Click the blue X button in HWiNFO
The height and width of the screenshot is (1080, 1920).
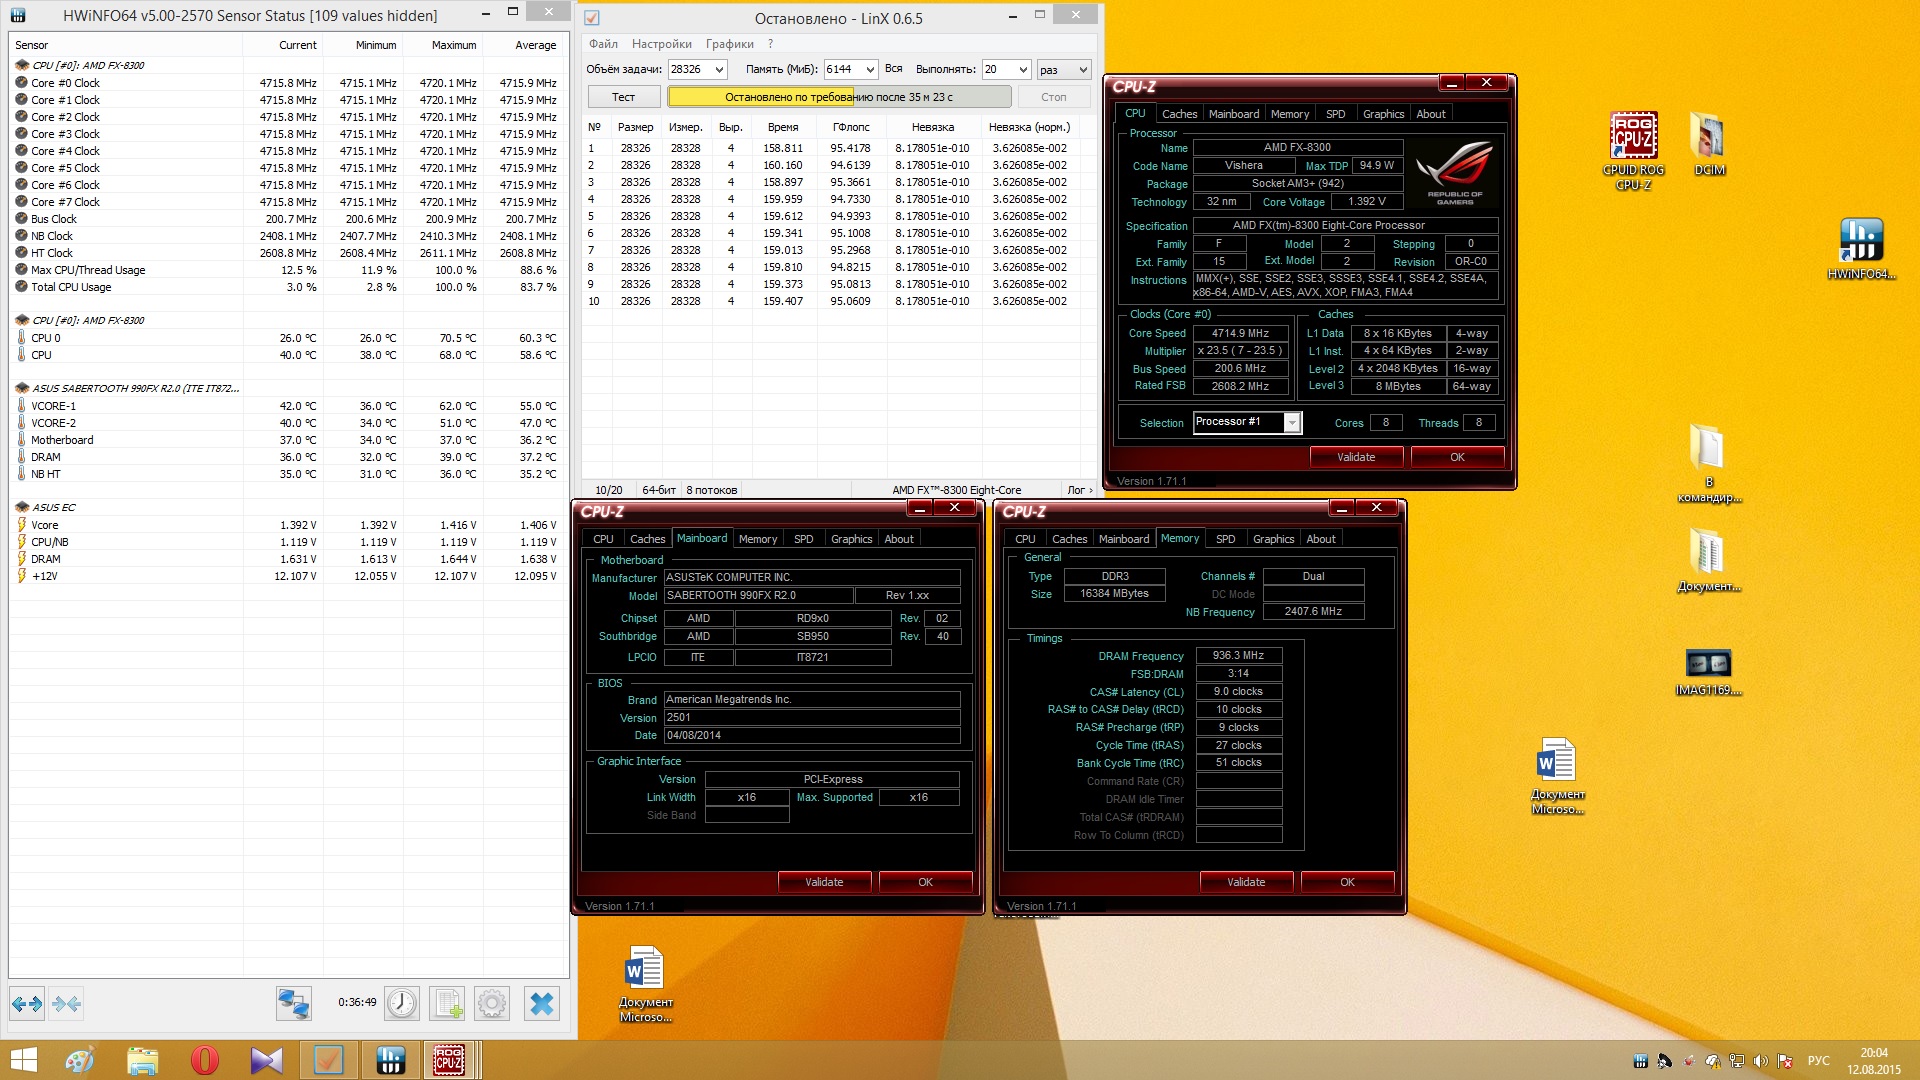[x=541, y=1003]
